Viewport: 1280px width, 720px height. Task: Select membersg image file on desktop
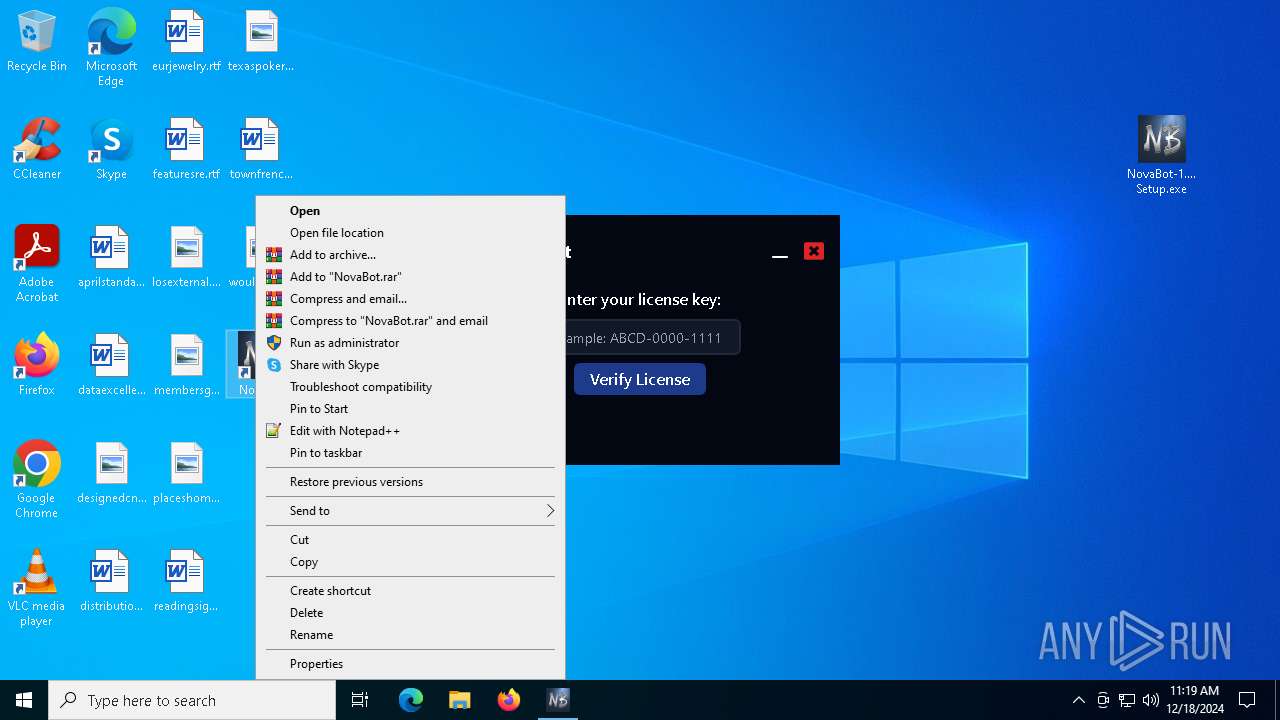pos(186,366)
